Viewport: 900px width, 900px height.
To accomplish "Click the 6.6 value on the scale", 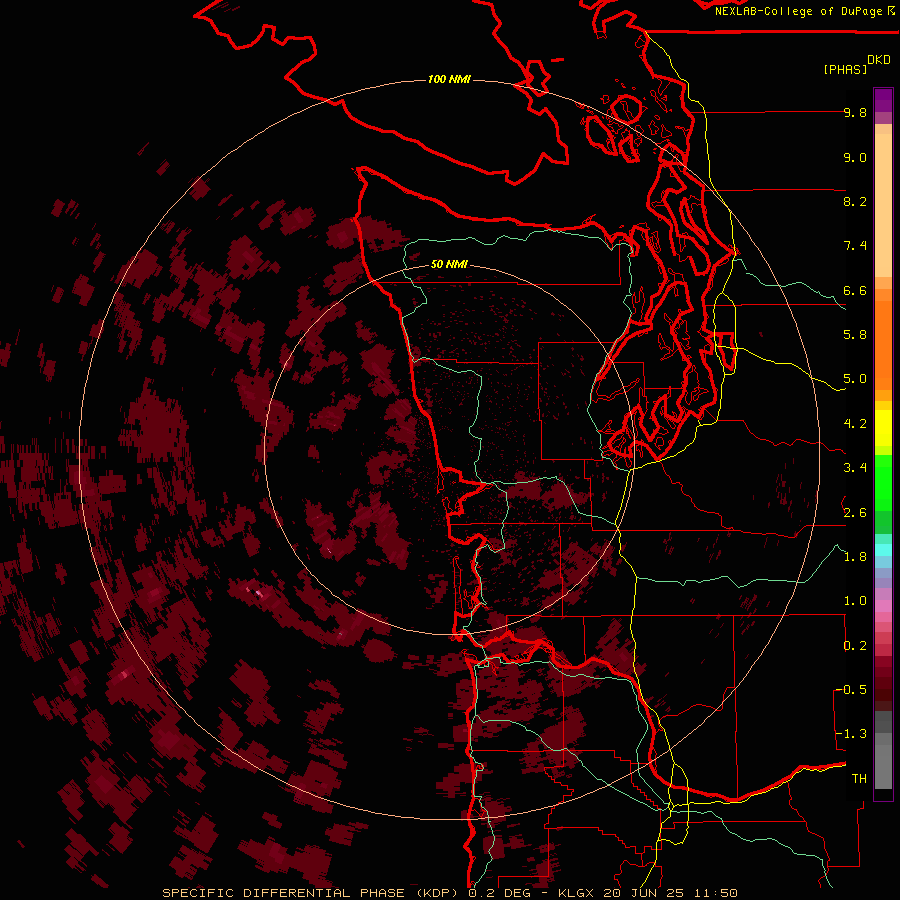I will [855, 290].
